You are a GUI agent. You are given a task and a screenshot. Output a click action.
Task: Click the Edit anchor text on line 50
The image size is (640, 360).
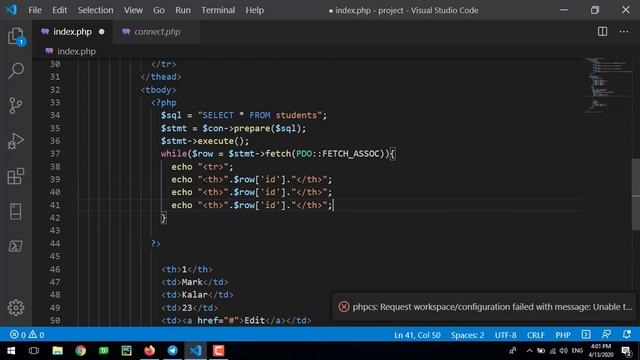(254, 320)
